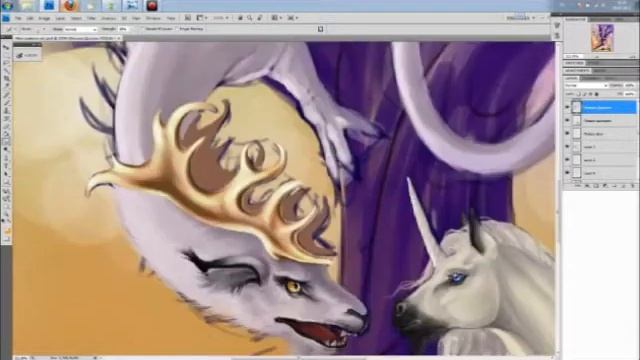Viewport: 640px width, 360px height.
Task: Expand the collapsed Adjustments panel
Action: coord(578,71)
